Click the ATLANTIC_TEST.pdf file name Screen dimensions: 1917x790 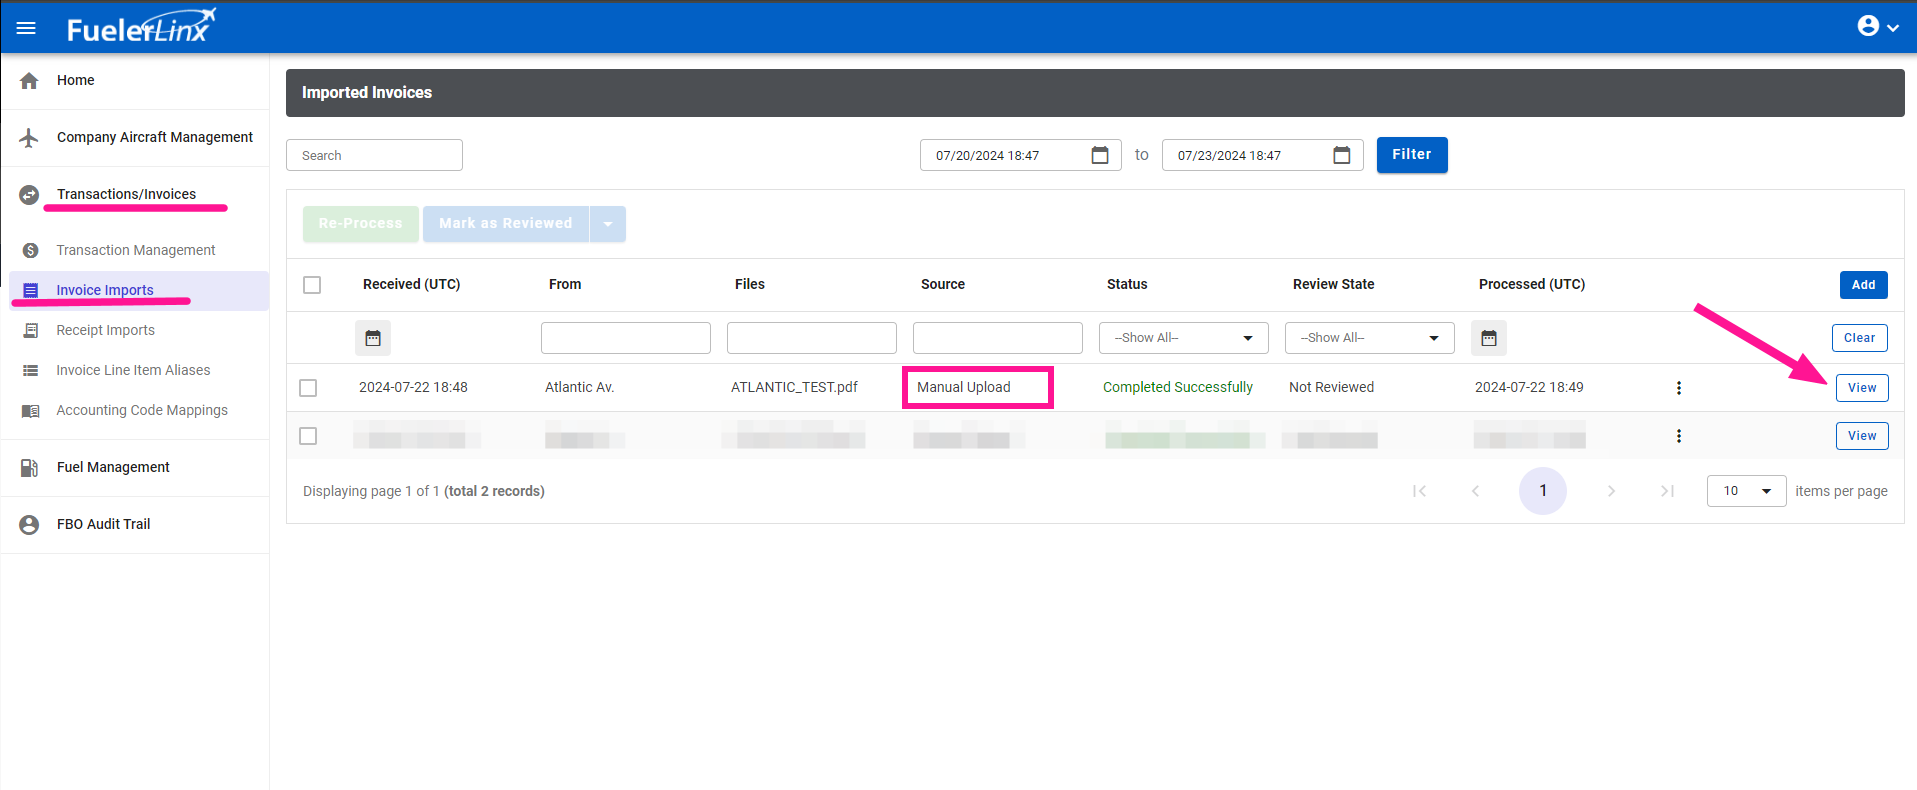point(794,387)
